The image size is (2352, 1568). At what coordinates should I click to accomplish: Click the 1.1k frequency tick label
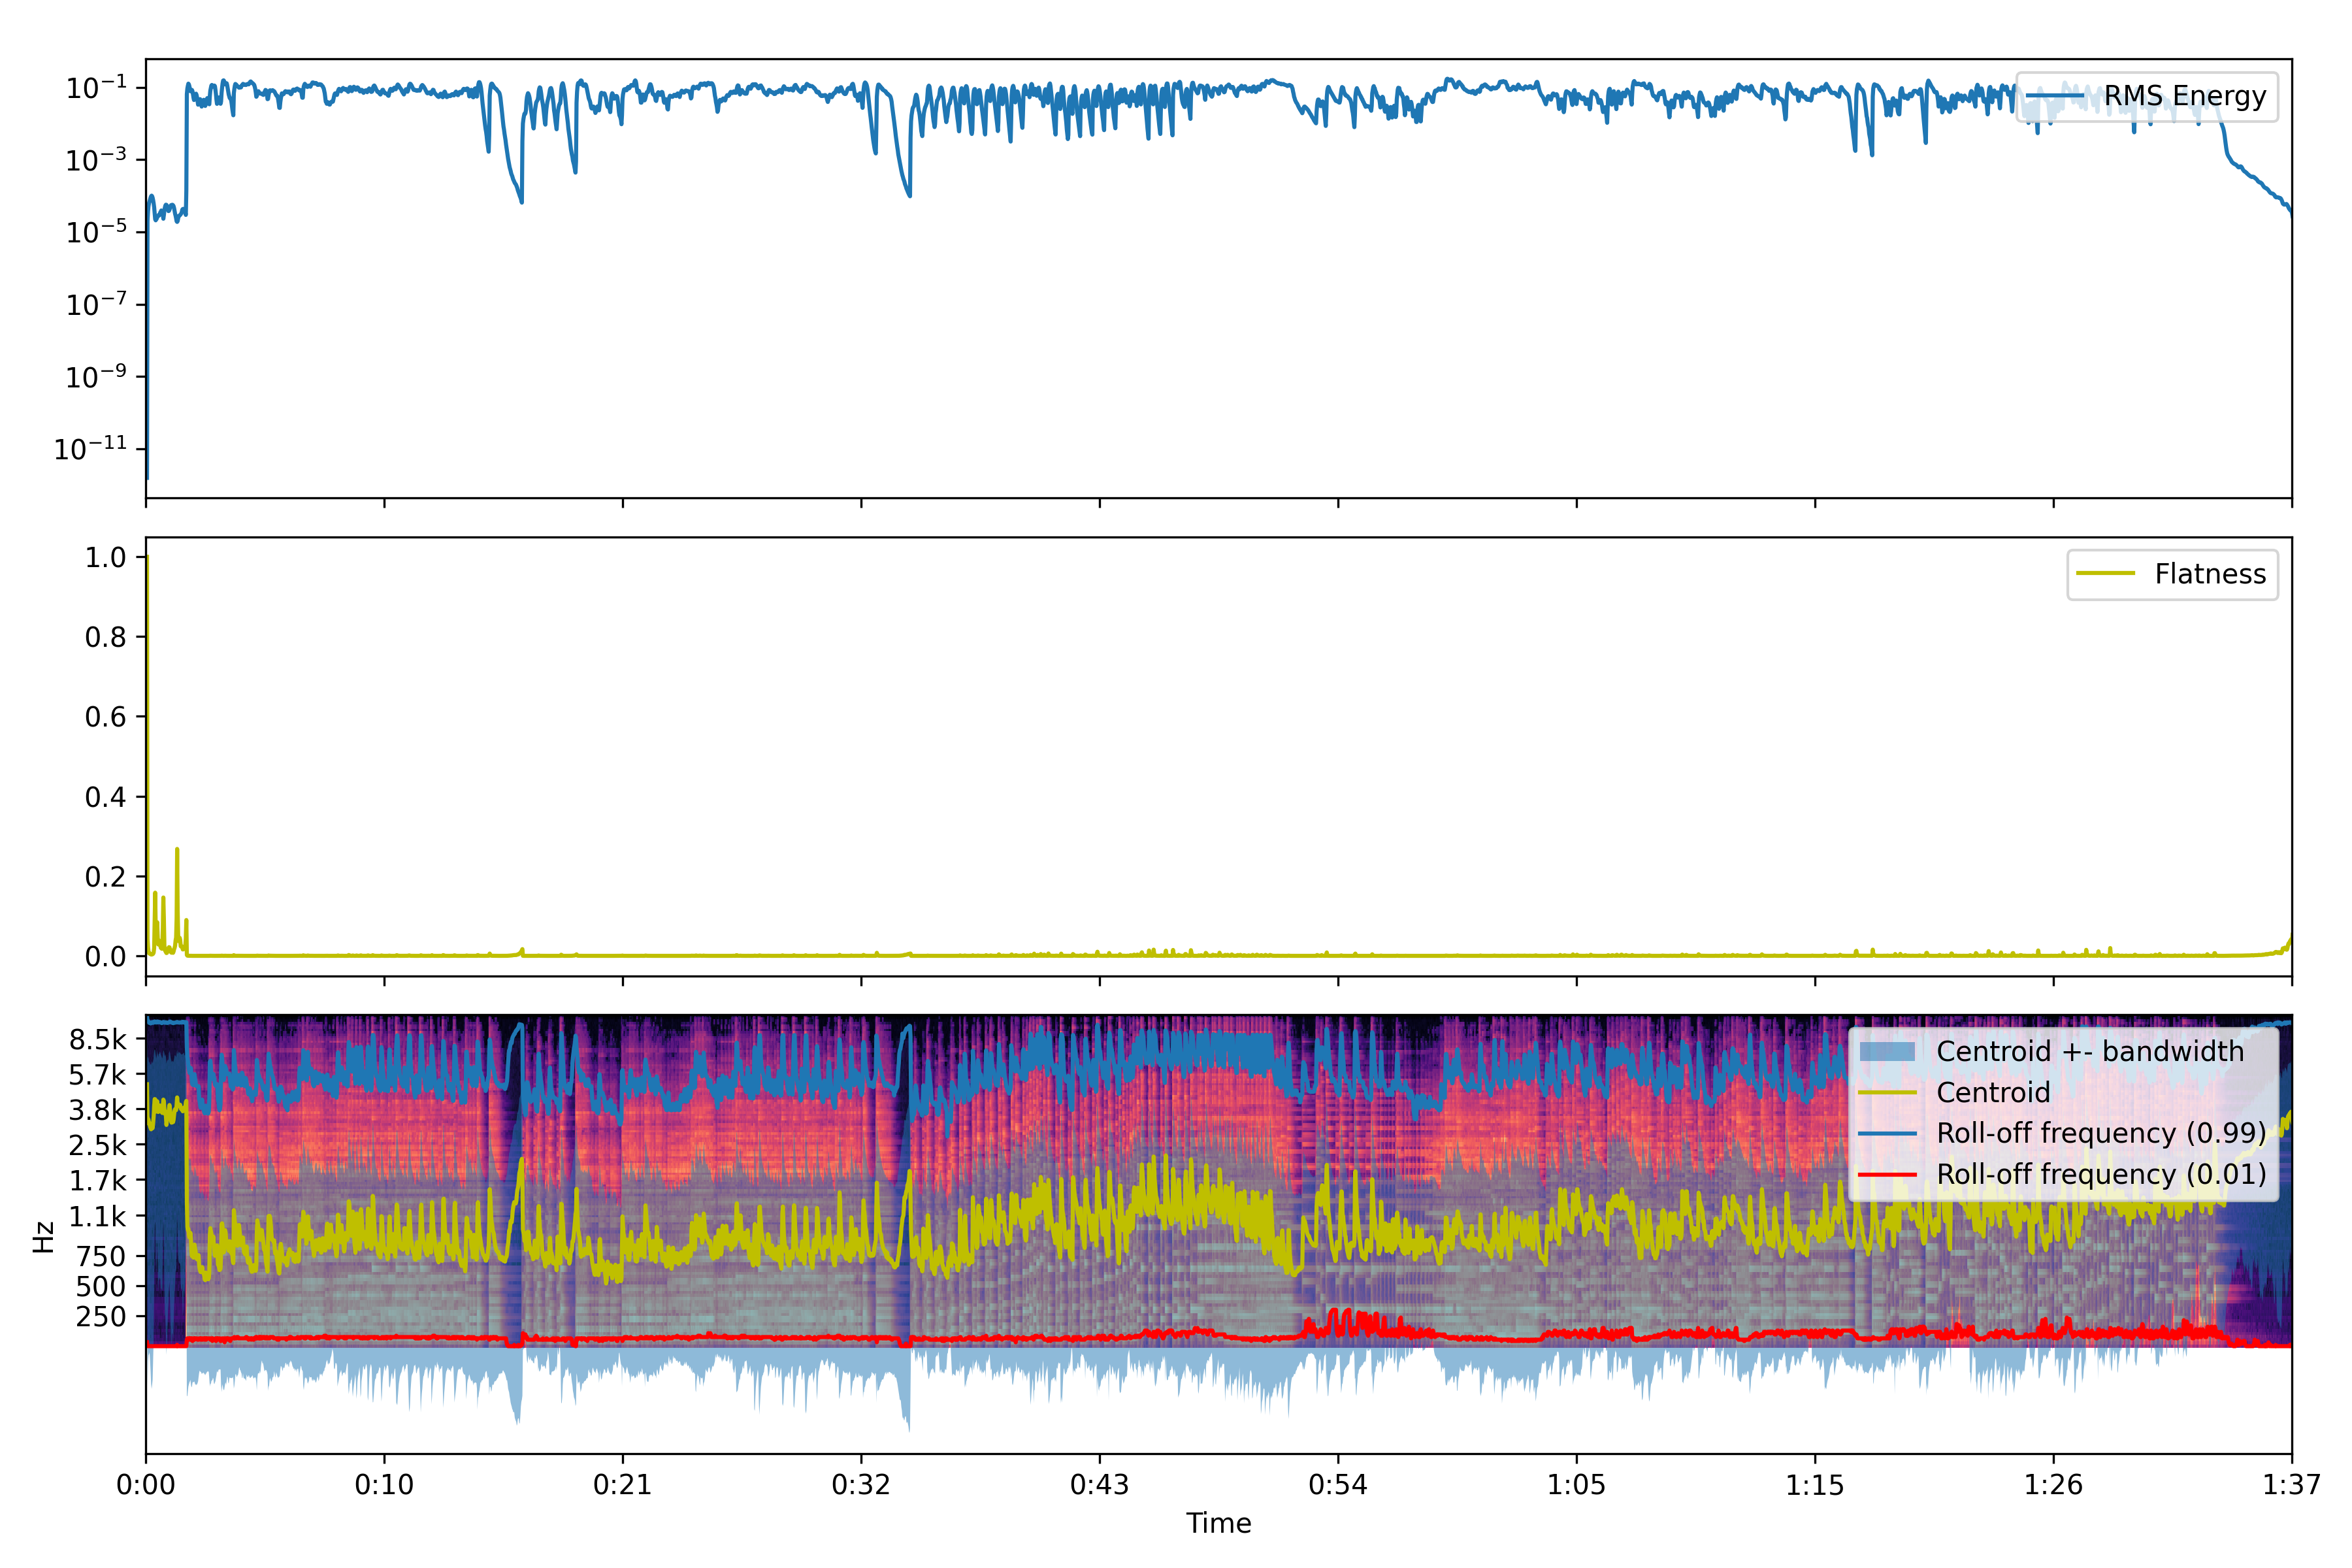point(98,1216)
